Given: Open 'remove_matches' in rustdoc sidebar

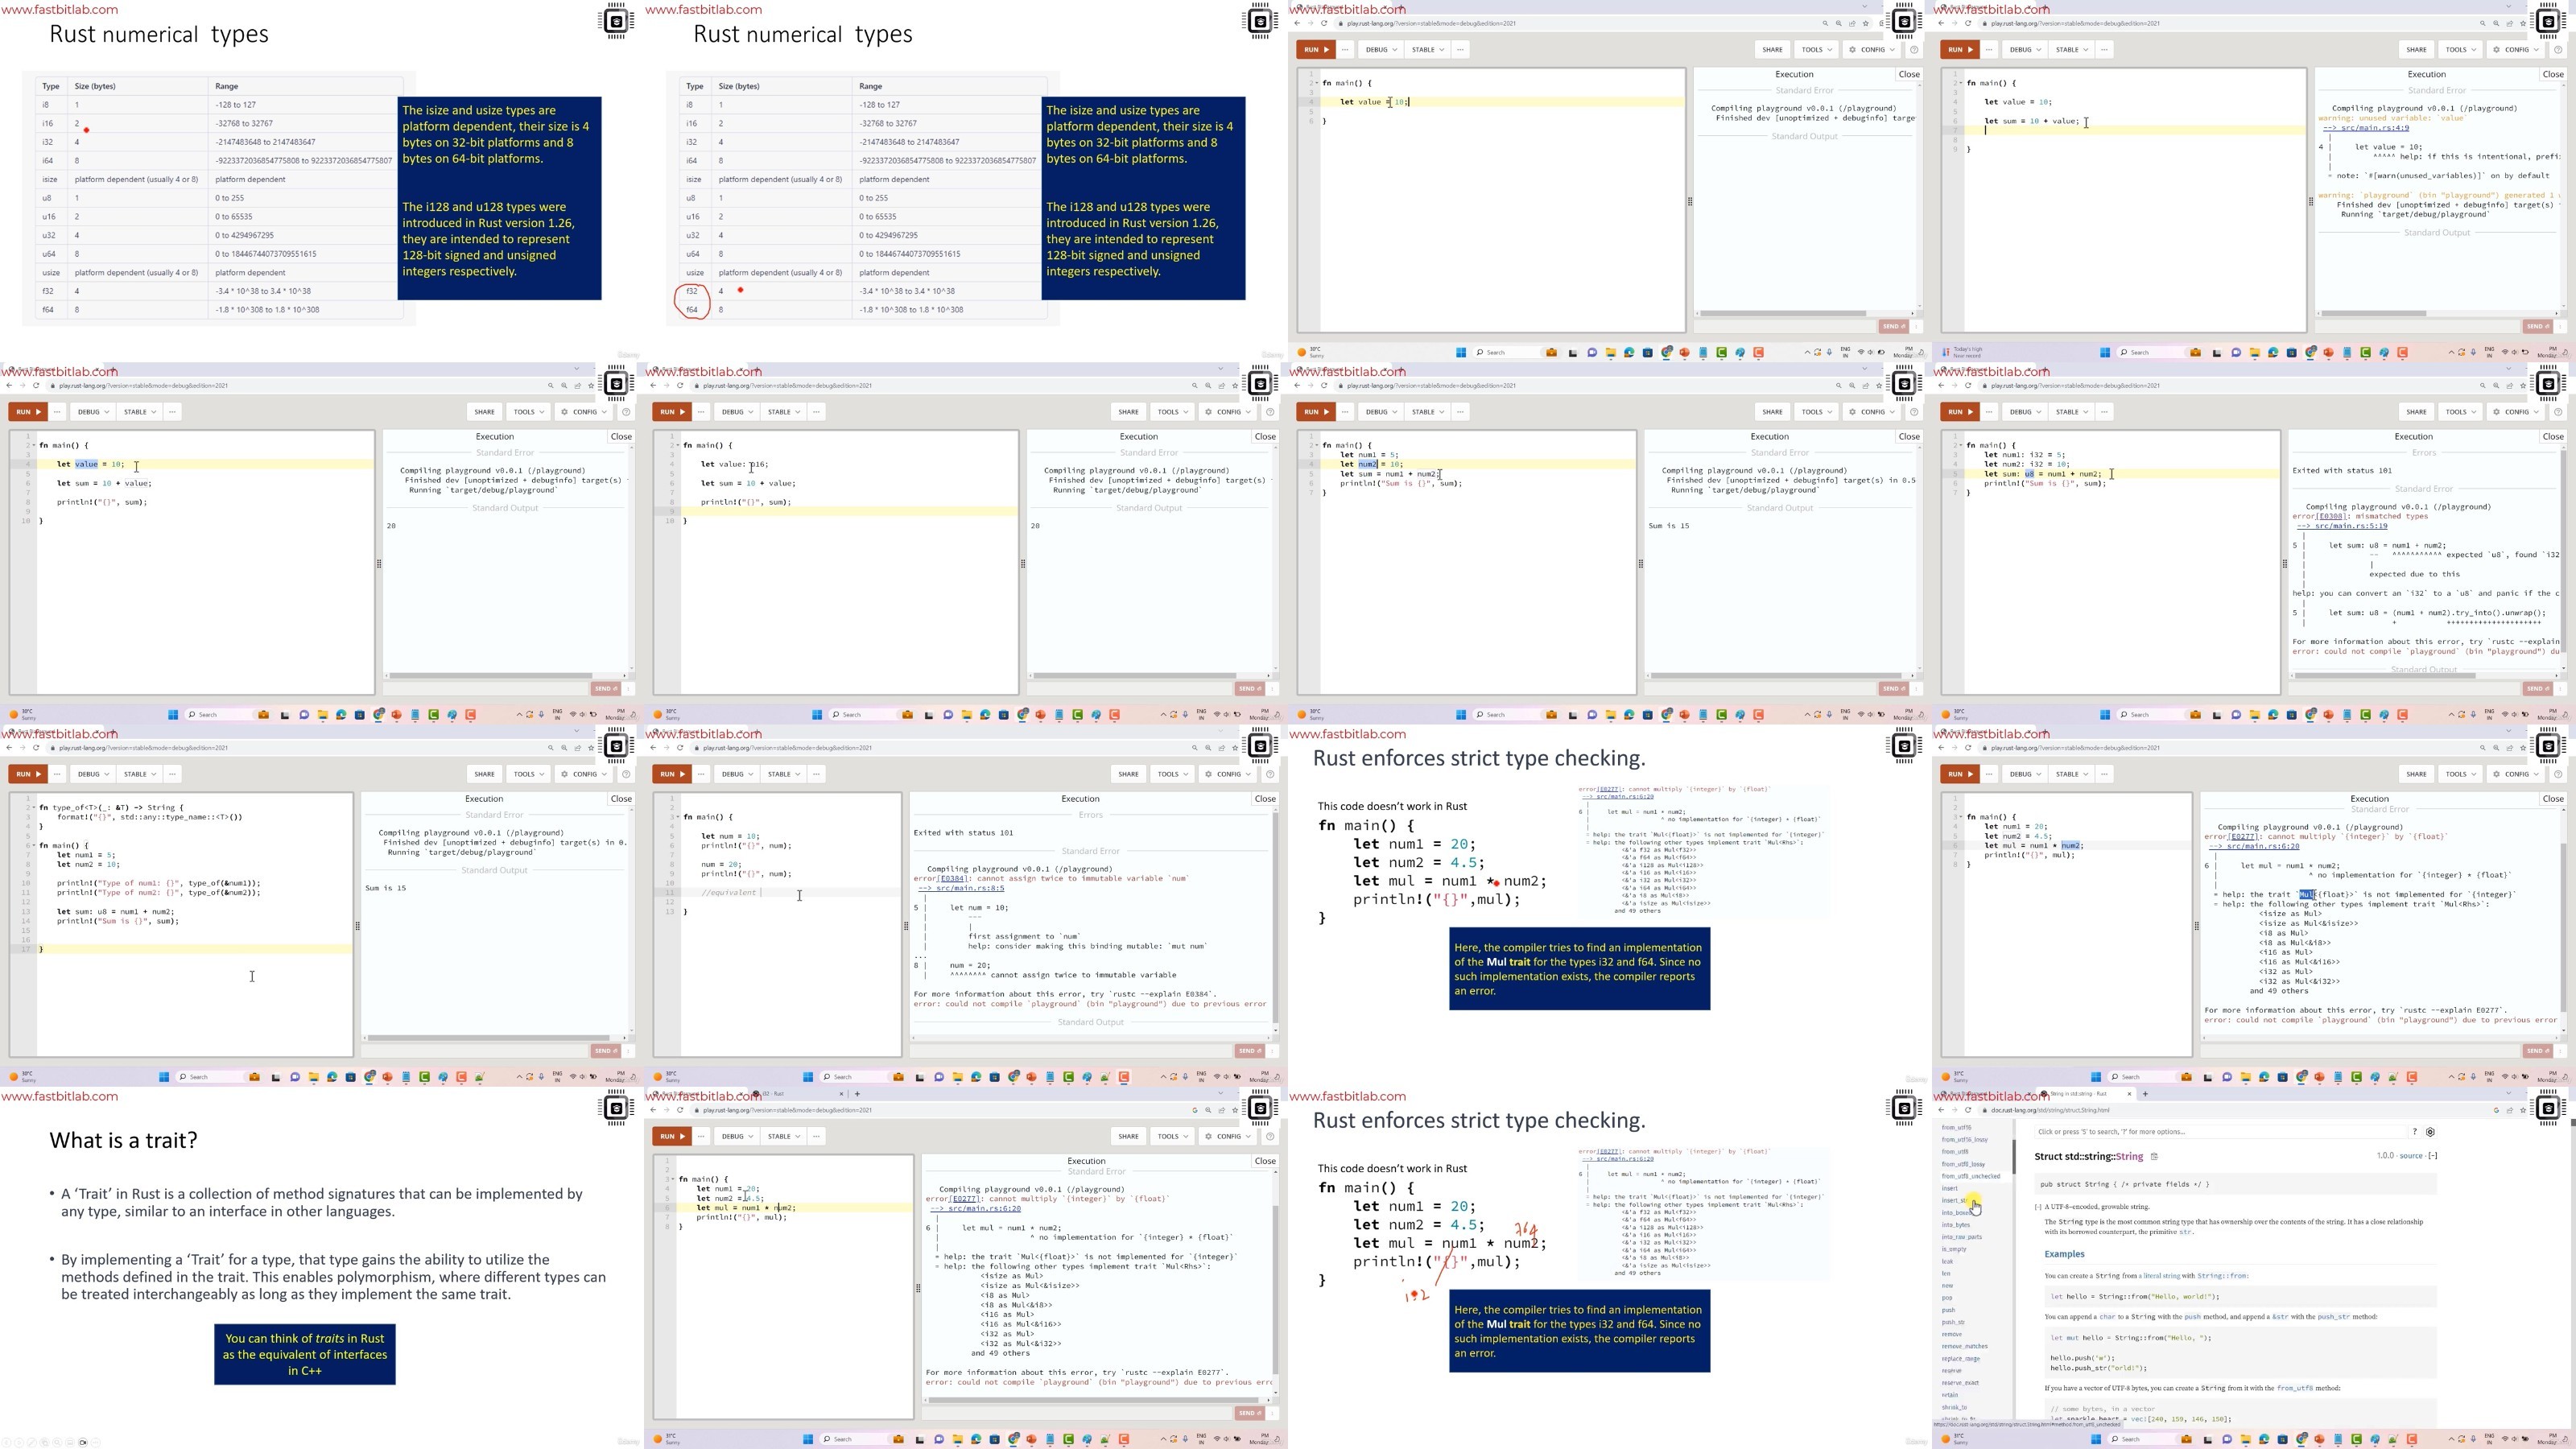Looking at the screenshot, I should click(x=1965, y=1346).
